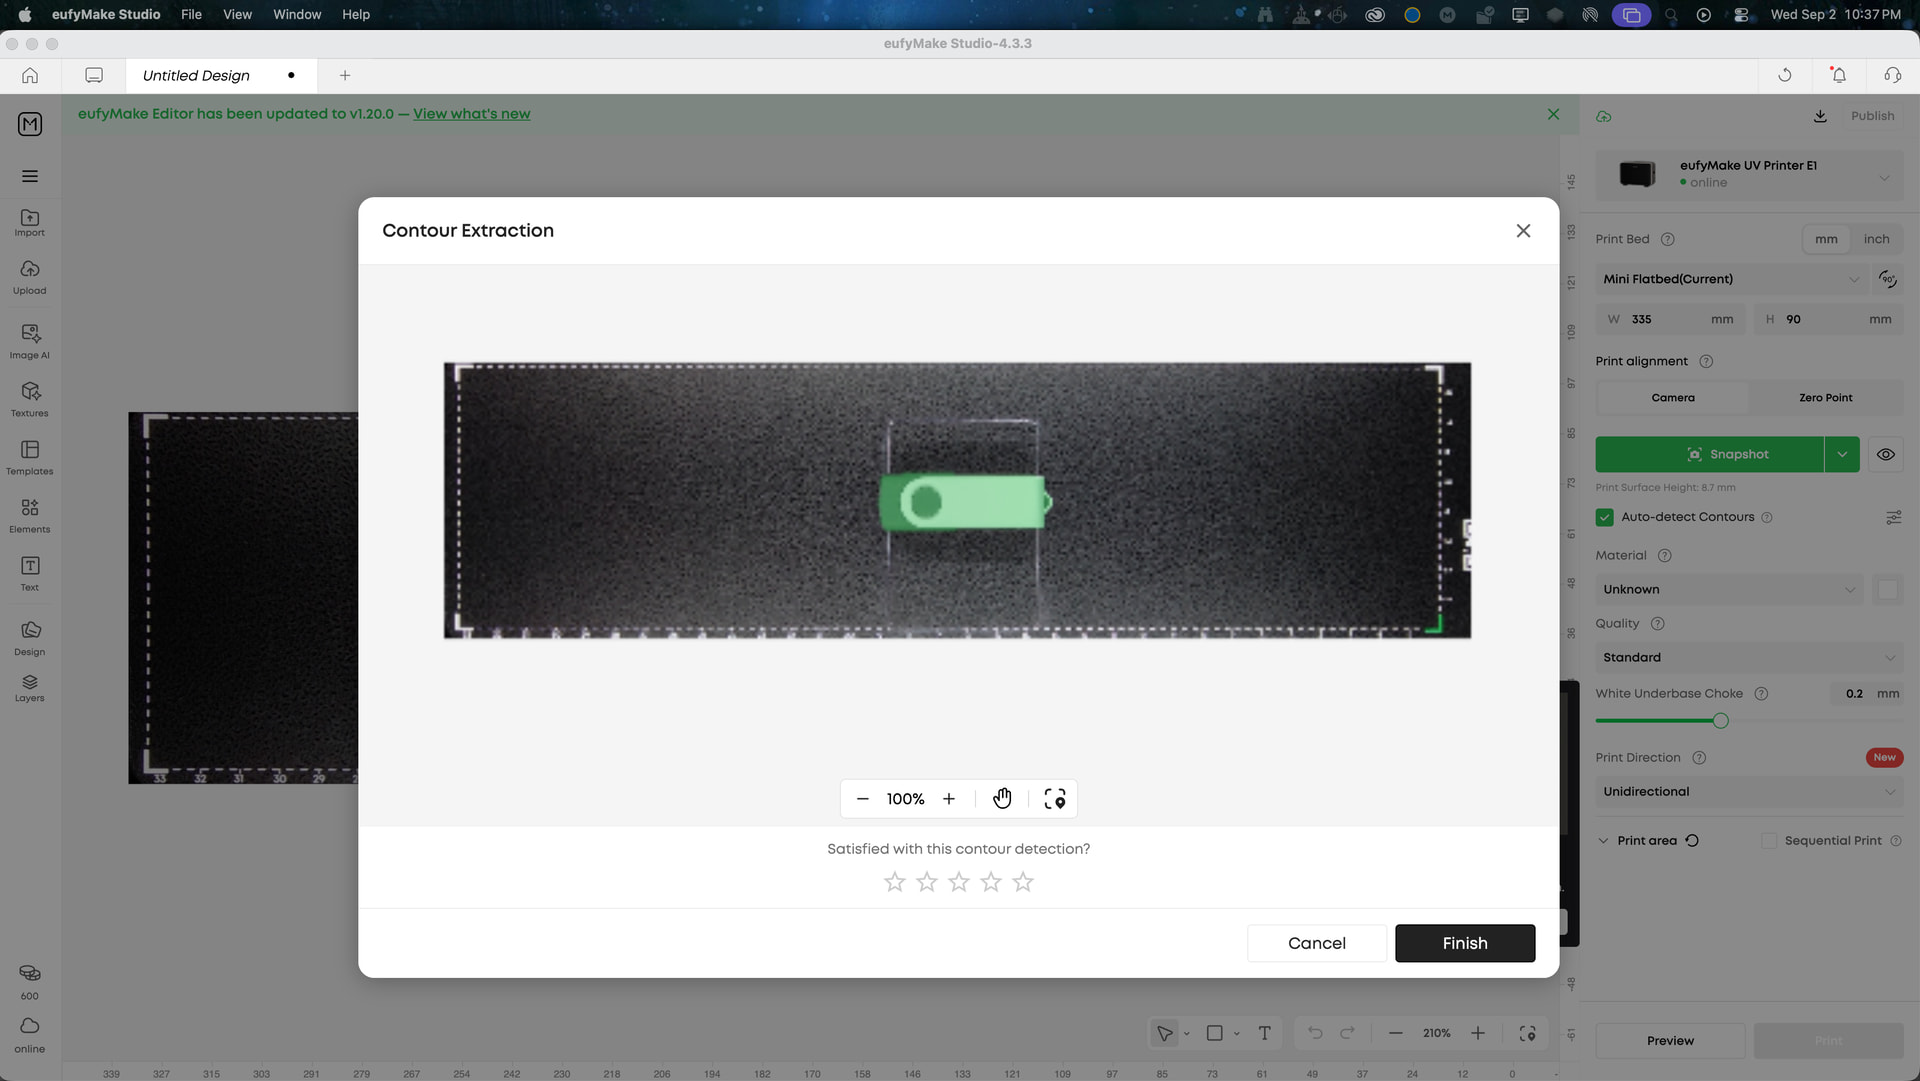The height and width of the screenshot is (1081, 1920).
Task: Click the Import icon in sidebar
Action: point(30,223)
